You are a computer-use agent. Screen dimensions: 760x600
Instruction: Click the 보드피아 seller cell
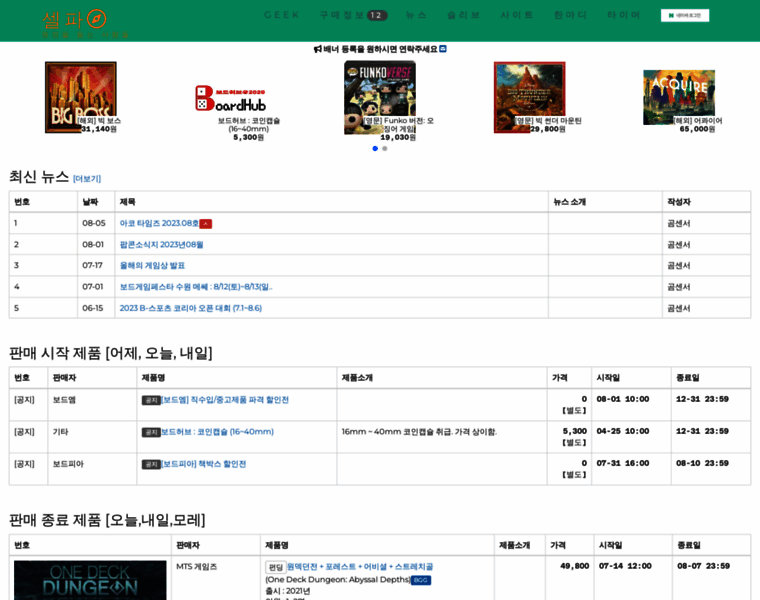[x=68, y=464]
